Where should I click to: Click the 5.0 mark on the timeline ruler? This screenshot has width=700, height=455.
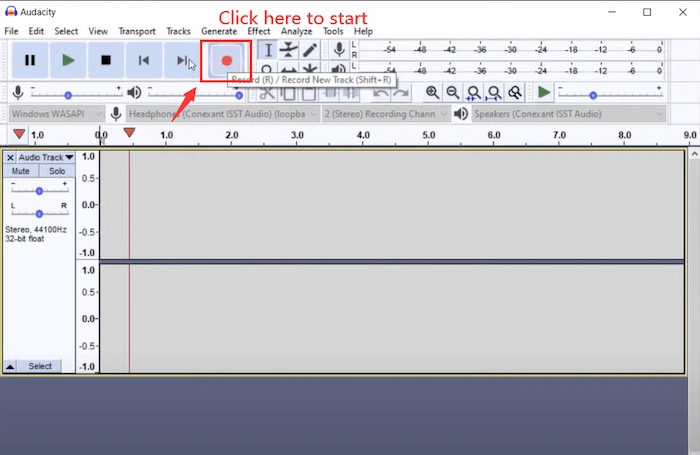[x=429, y=135]
